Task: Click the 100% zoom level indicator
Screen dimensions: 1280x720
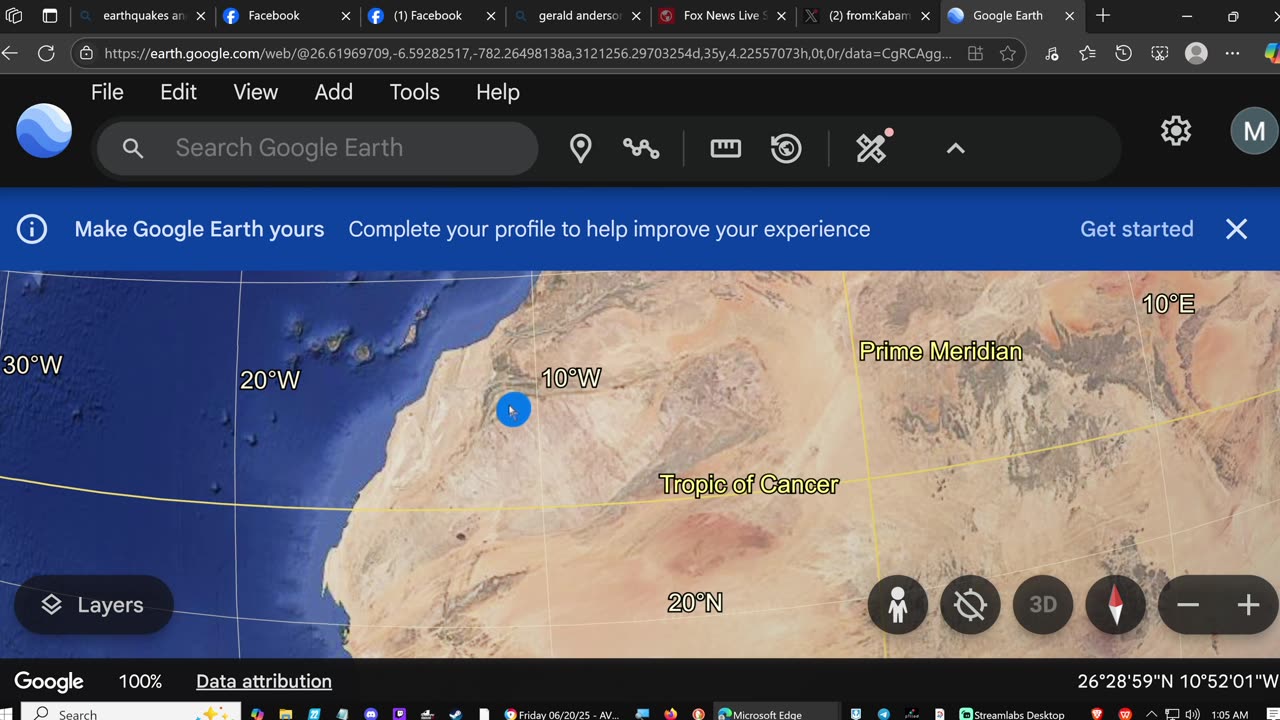Action: point(140,681)
